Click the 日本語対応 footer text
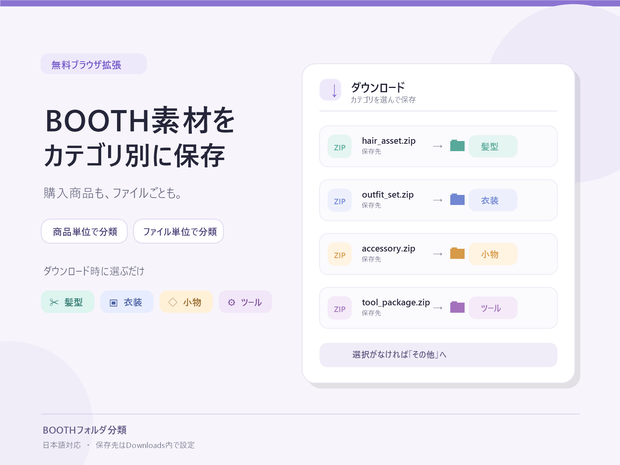Image resolution: width=620 pixels, height=465 pixels. pos(62,445)
